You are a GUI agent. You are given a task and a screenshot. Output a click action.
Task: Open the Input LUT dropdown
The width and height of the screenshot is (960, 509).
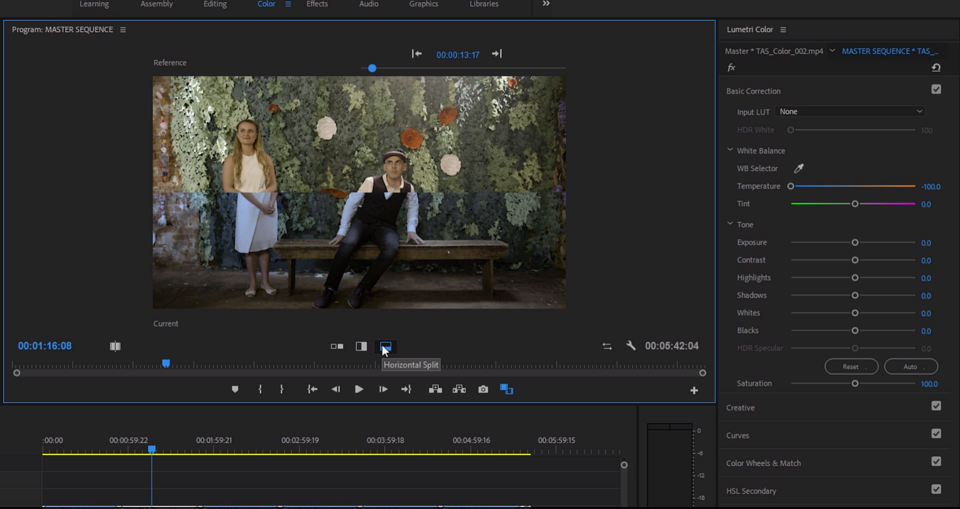pos(851,112)
